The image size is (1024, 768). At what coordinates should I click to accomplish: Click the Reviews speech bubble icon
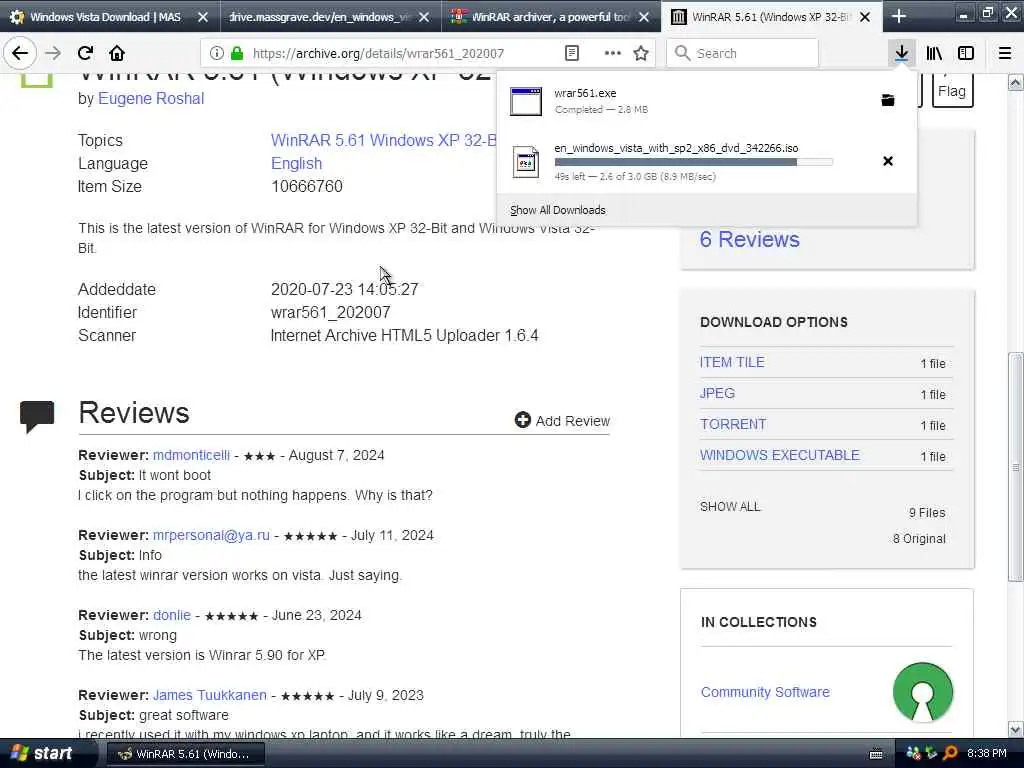(x=37, y=417)
